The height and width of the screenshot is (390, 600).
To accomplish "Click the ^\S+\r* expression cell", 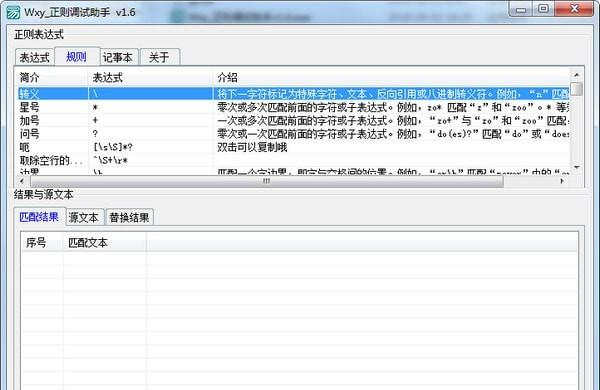I will (x=111, y=161).
